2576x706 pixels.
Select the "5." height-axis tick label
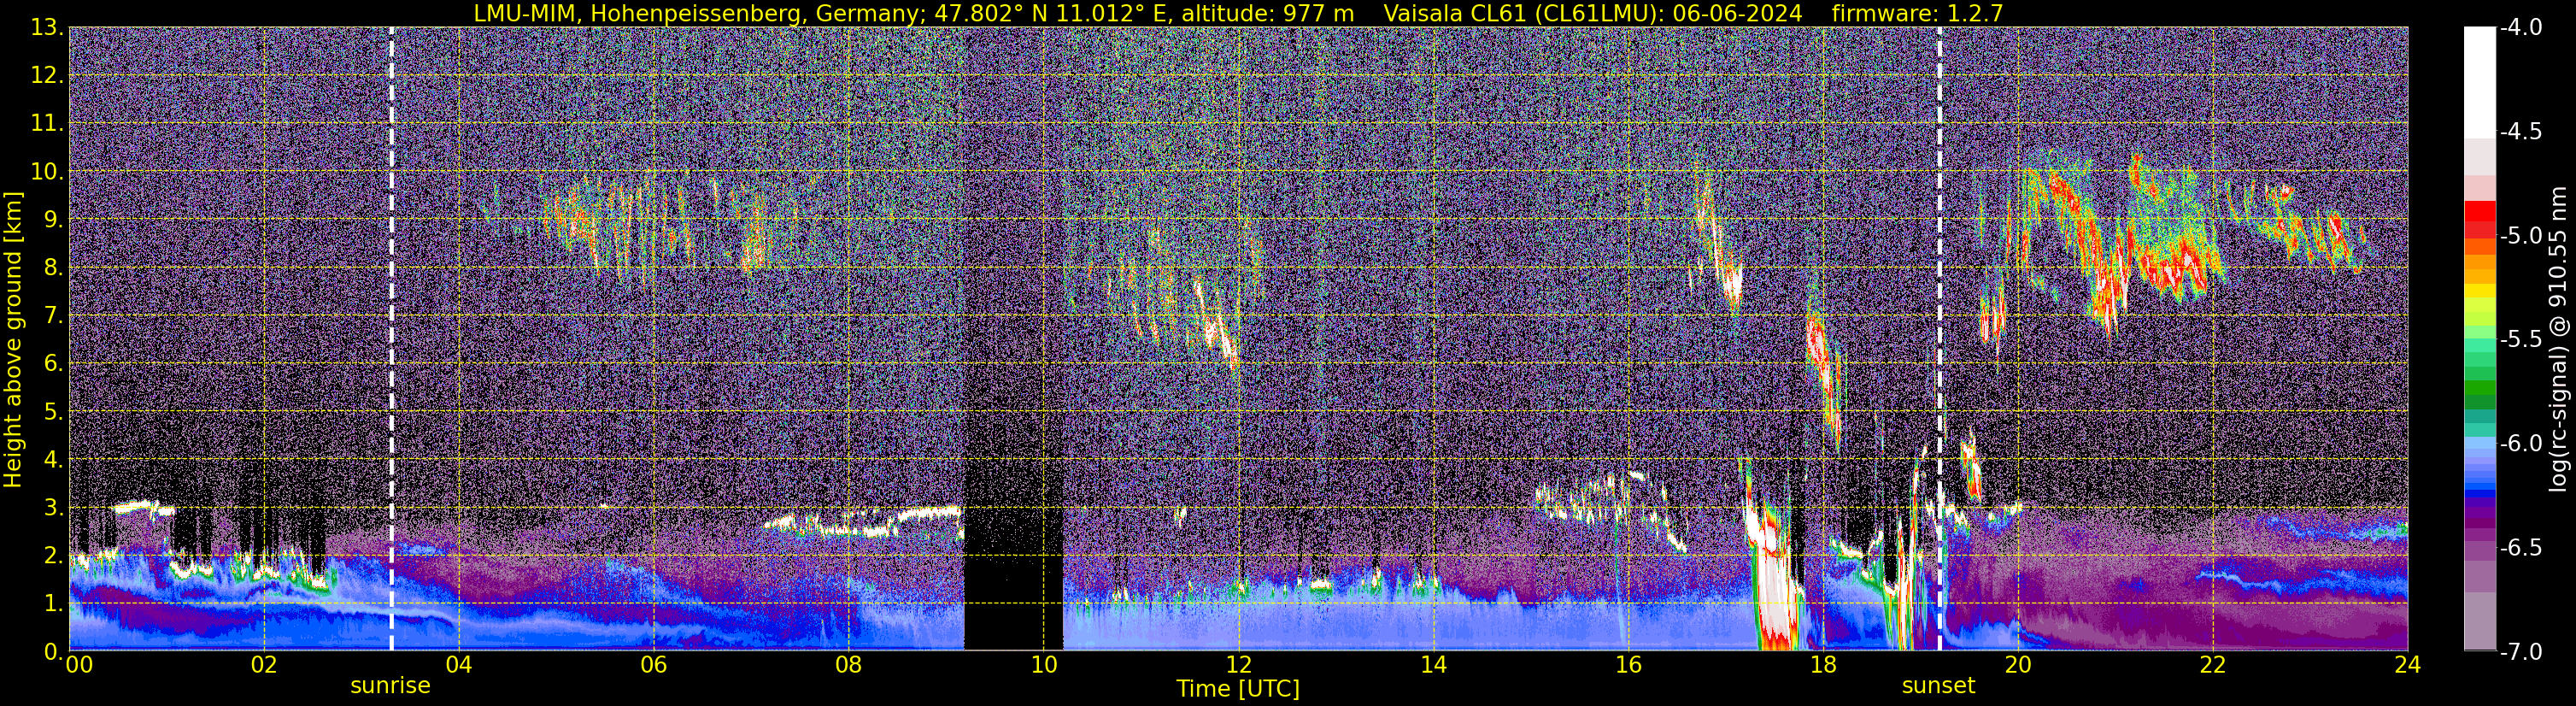pos(53,412)
